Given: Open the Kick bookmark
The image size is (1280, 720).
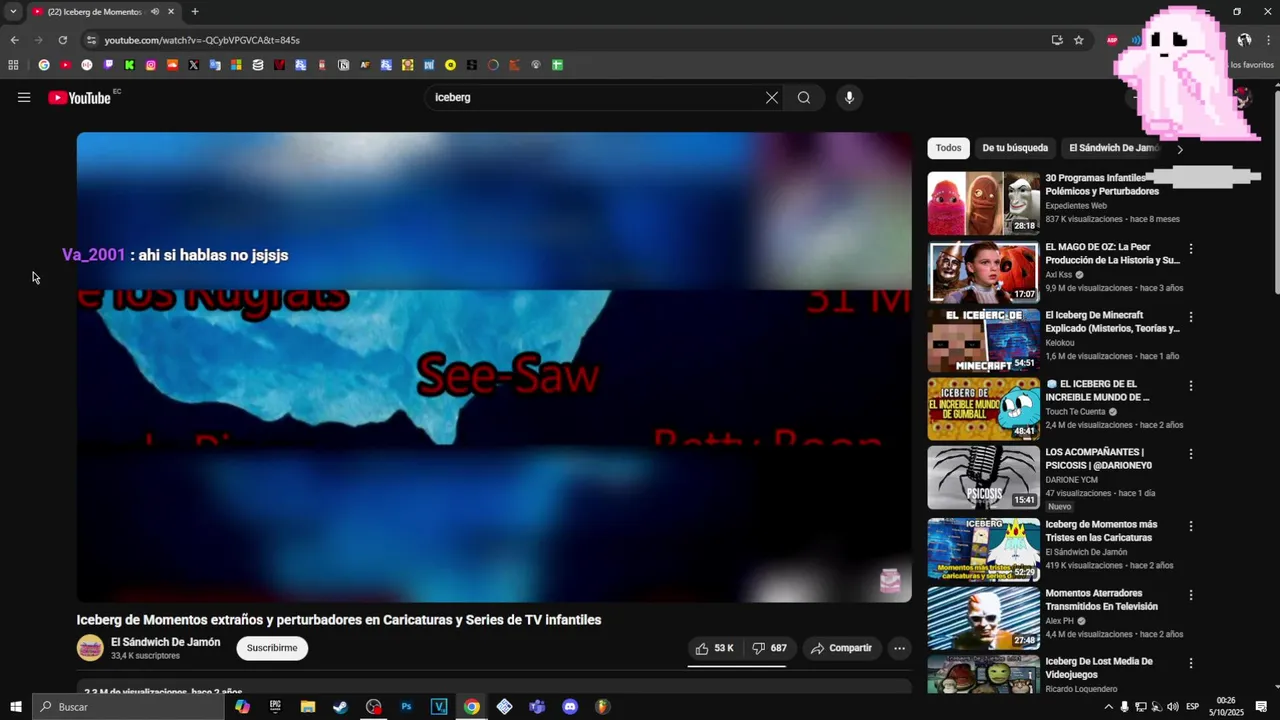Looking at the screenshot, I should point(129,65).
